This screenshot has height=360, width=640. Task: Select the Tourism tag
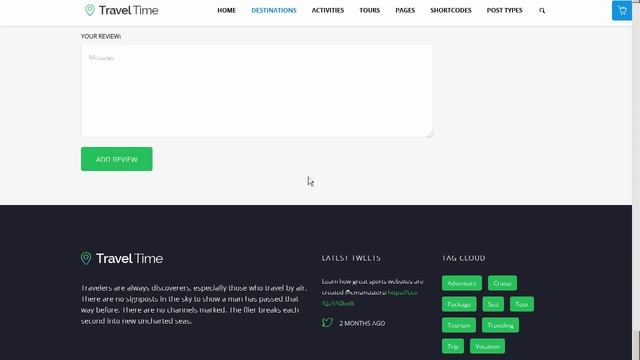click(459, 325)
